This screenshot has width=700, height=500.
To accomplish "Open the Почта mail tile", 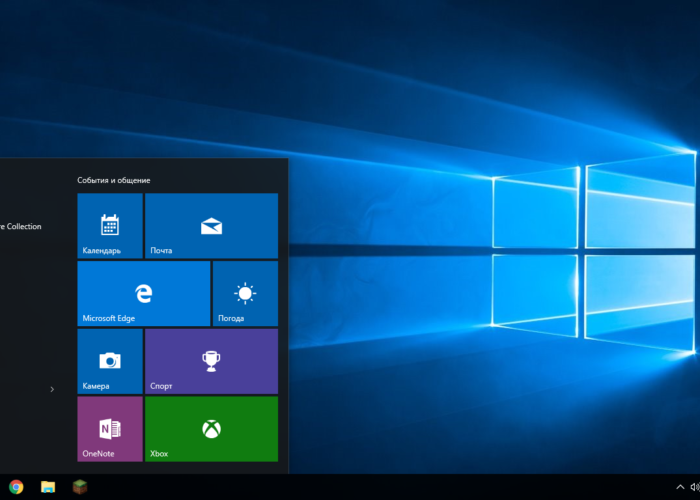I will click(x=211, y=226).
